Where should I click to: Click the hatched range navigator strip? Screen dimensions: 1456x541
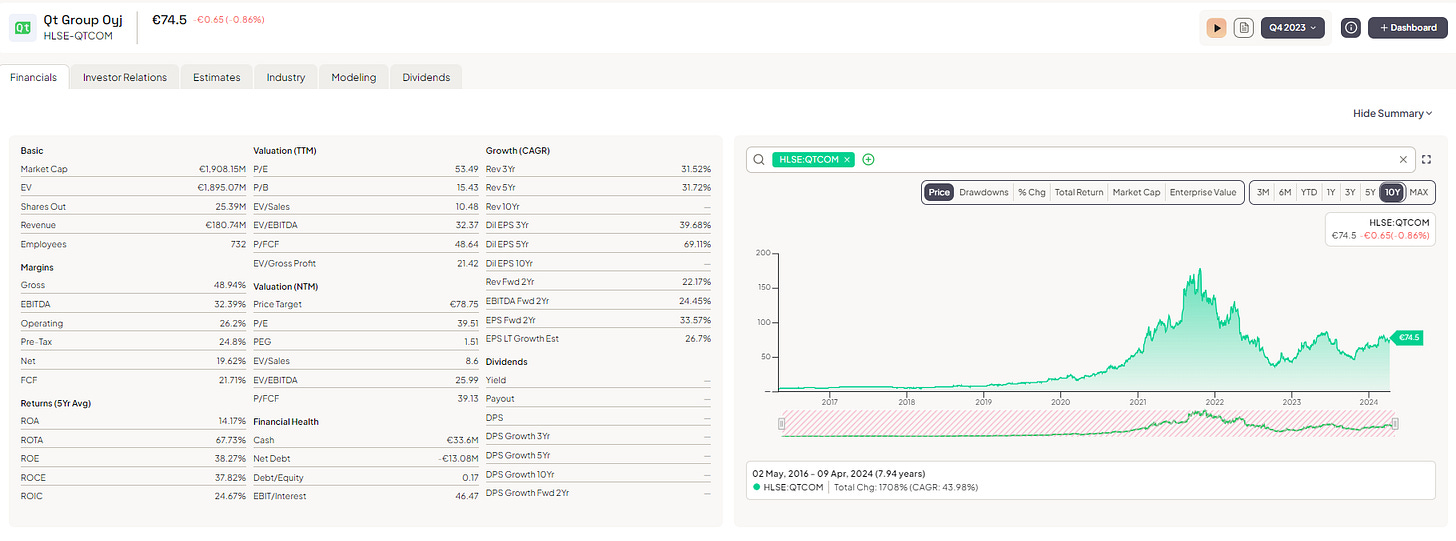point(1088,424)
